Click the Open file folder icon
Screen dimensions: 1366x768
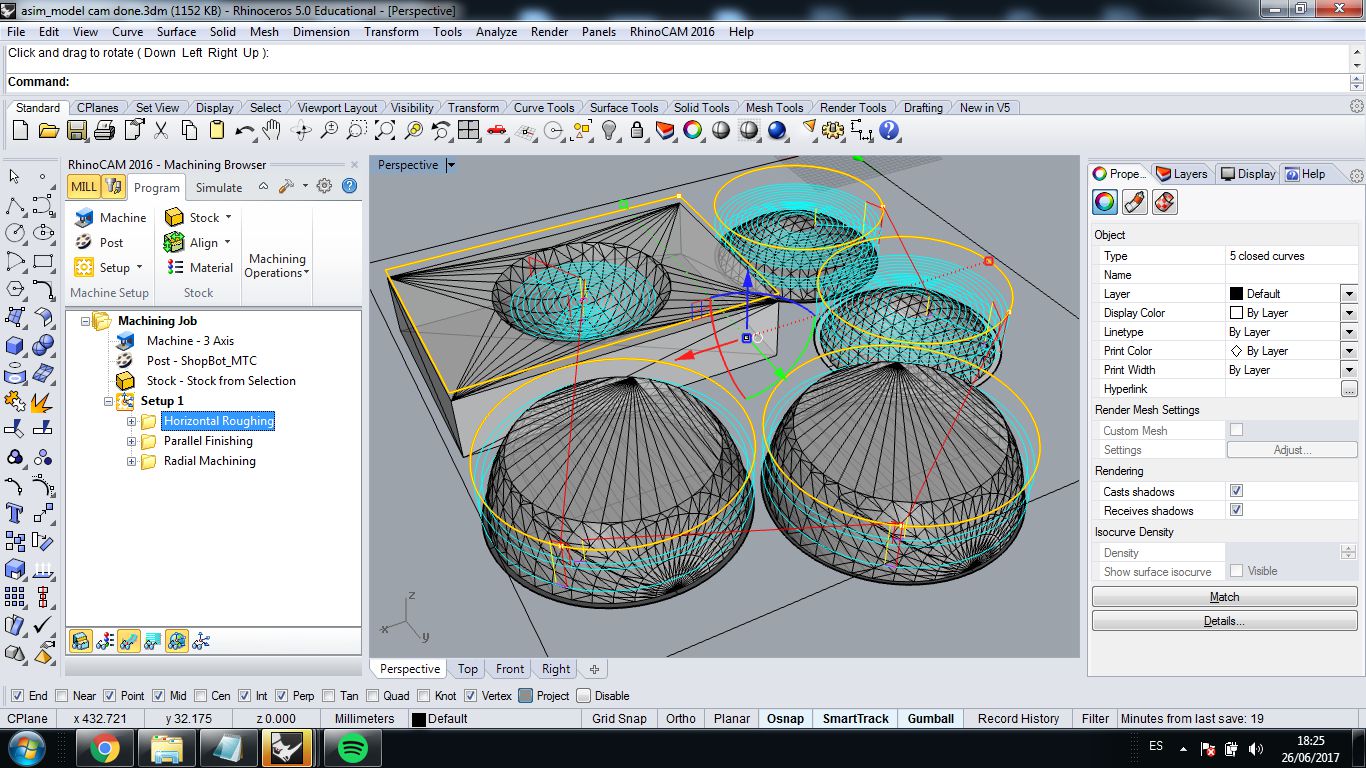tap(48, 130)
